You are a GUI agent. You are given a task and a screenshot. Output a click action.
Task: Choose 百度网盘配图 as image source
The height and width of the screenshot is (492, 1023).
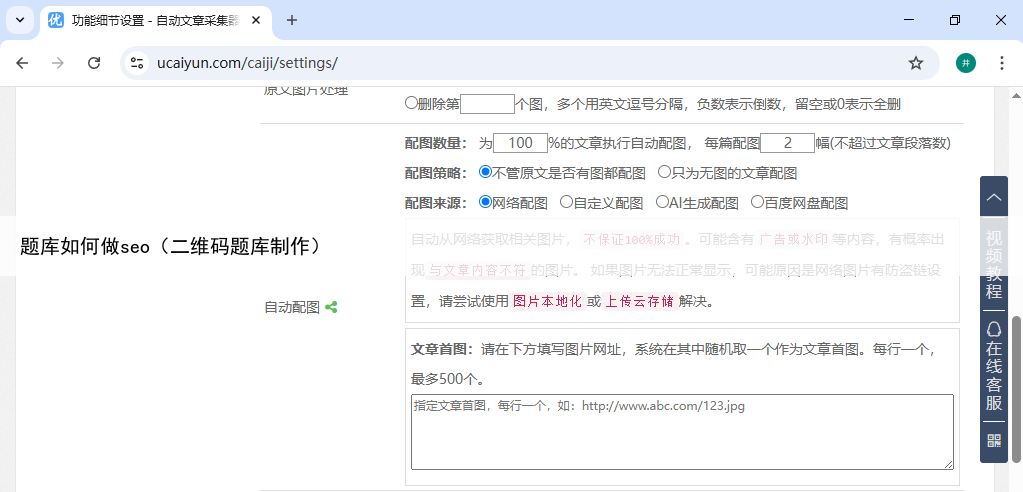[x=757, y=202]
